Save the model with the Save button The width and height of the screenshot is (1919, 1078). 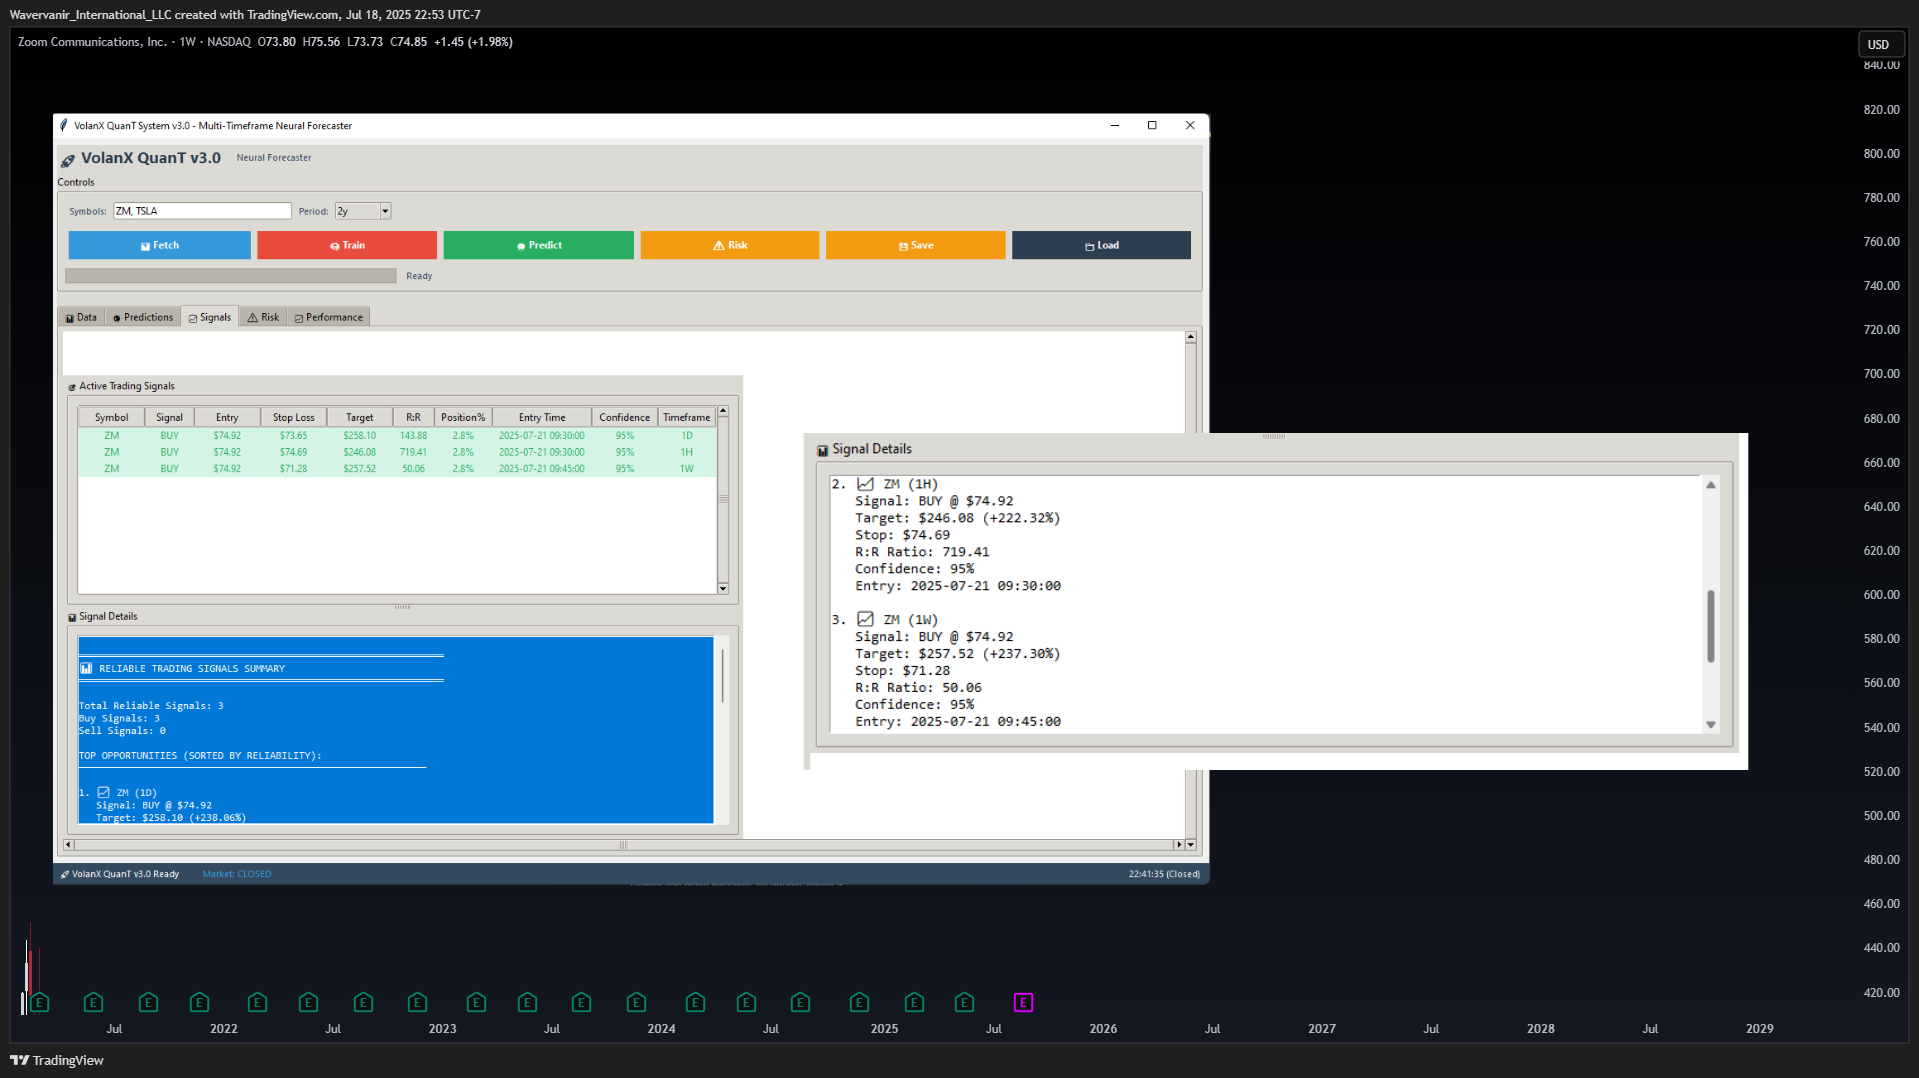915,245
